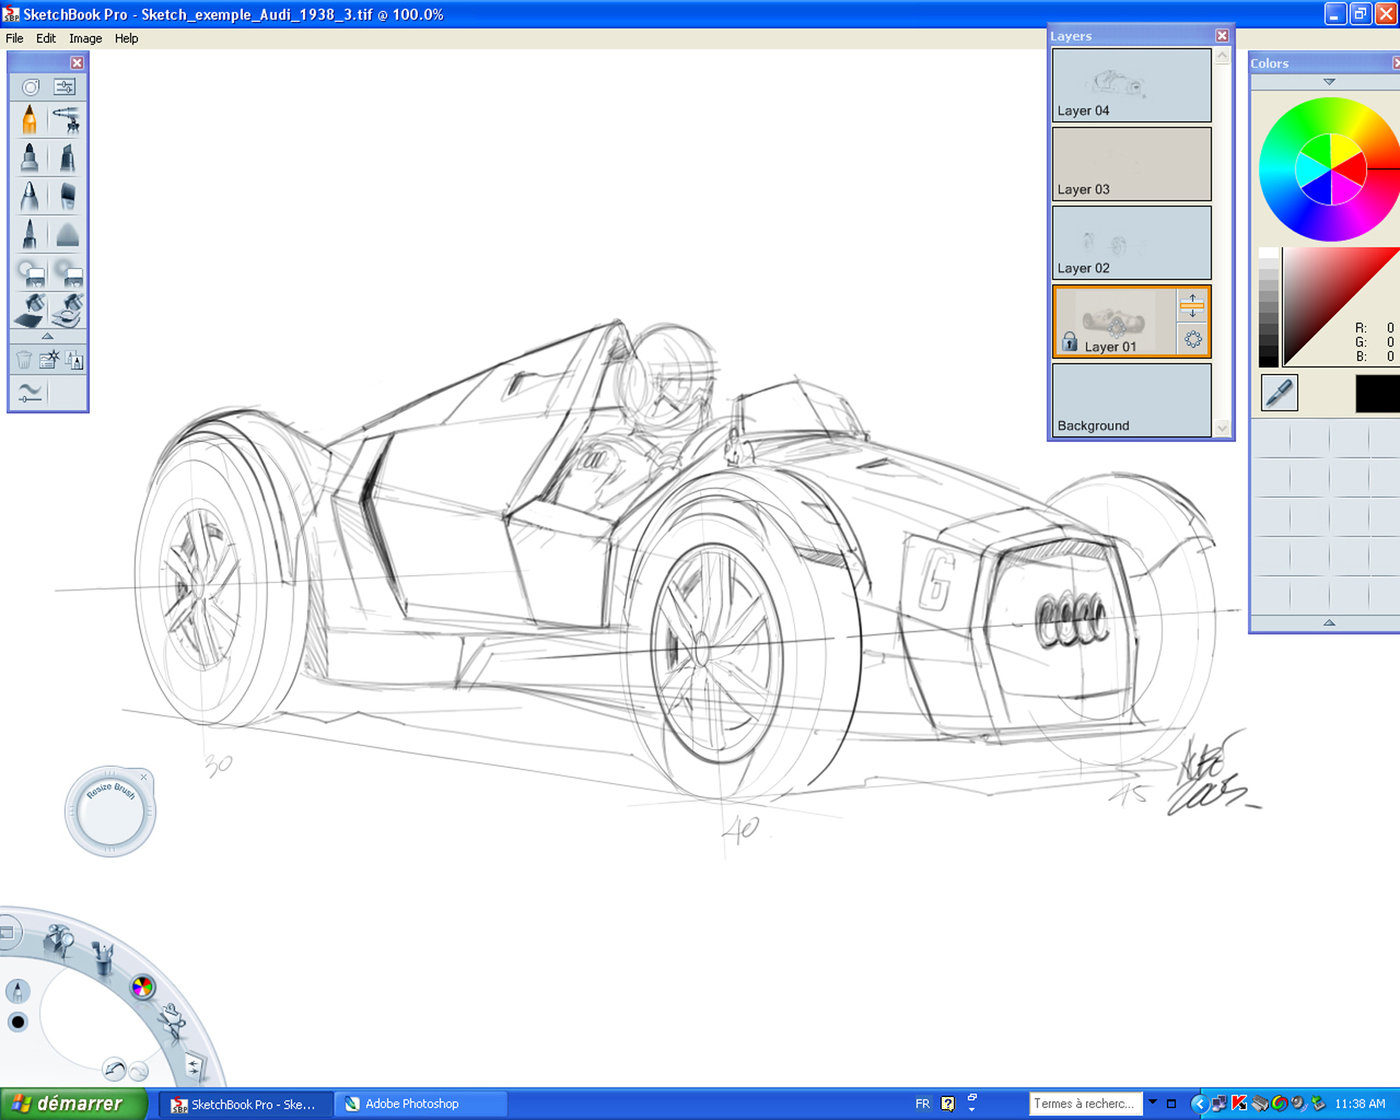1400x1120 pixels.
Task: Click the delete custom brush trash icon
Action: (x=24, y=359)
